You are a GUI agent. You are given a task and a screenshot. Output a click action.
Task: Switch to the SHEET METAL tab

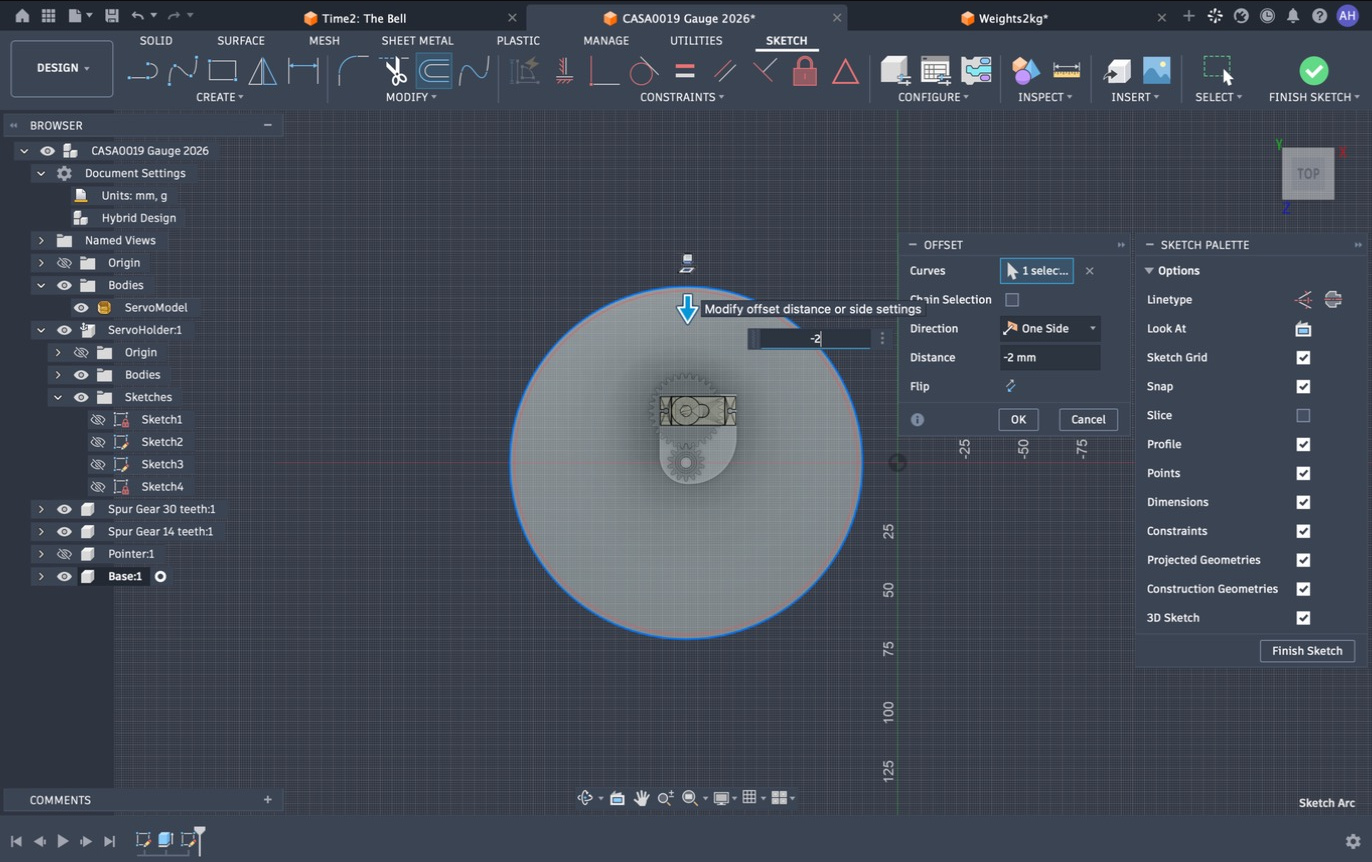coord(417,41)
